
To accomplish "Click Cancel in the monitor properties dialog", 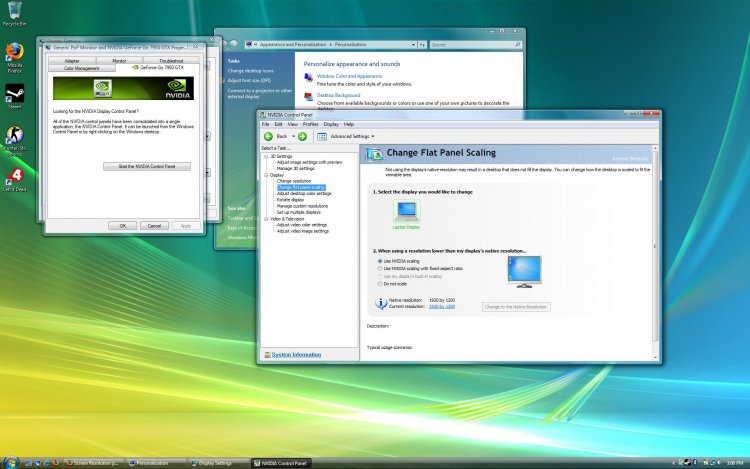I will [x=154, y=226].
